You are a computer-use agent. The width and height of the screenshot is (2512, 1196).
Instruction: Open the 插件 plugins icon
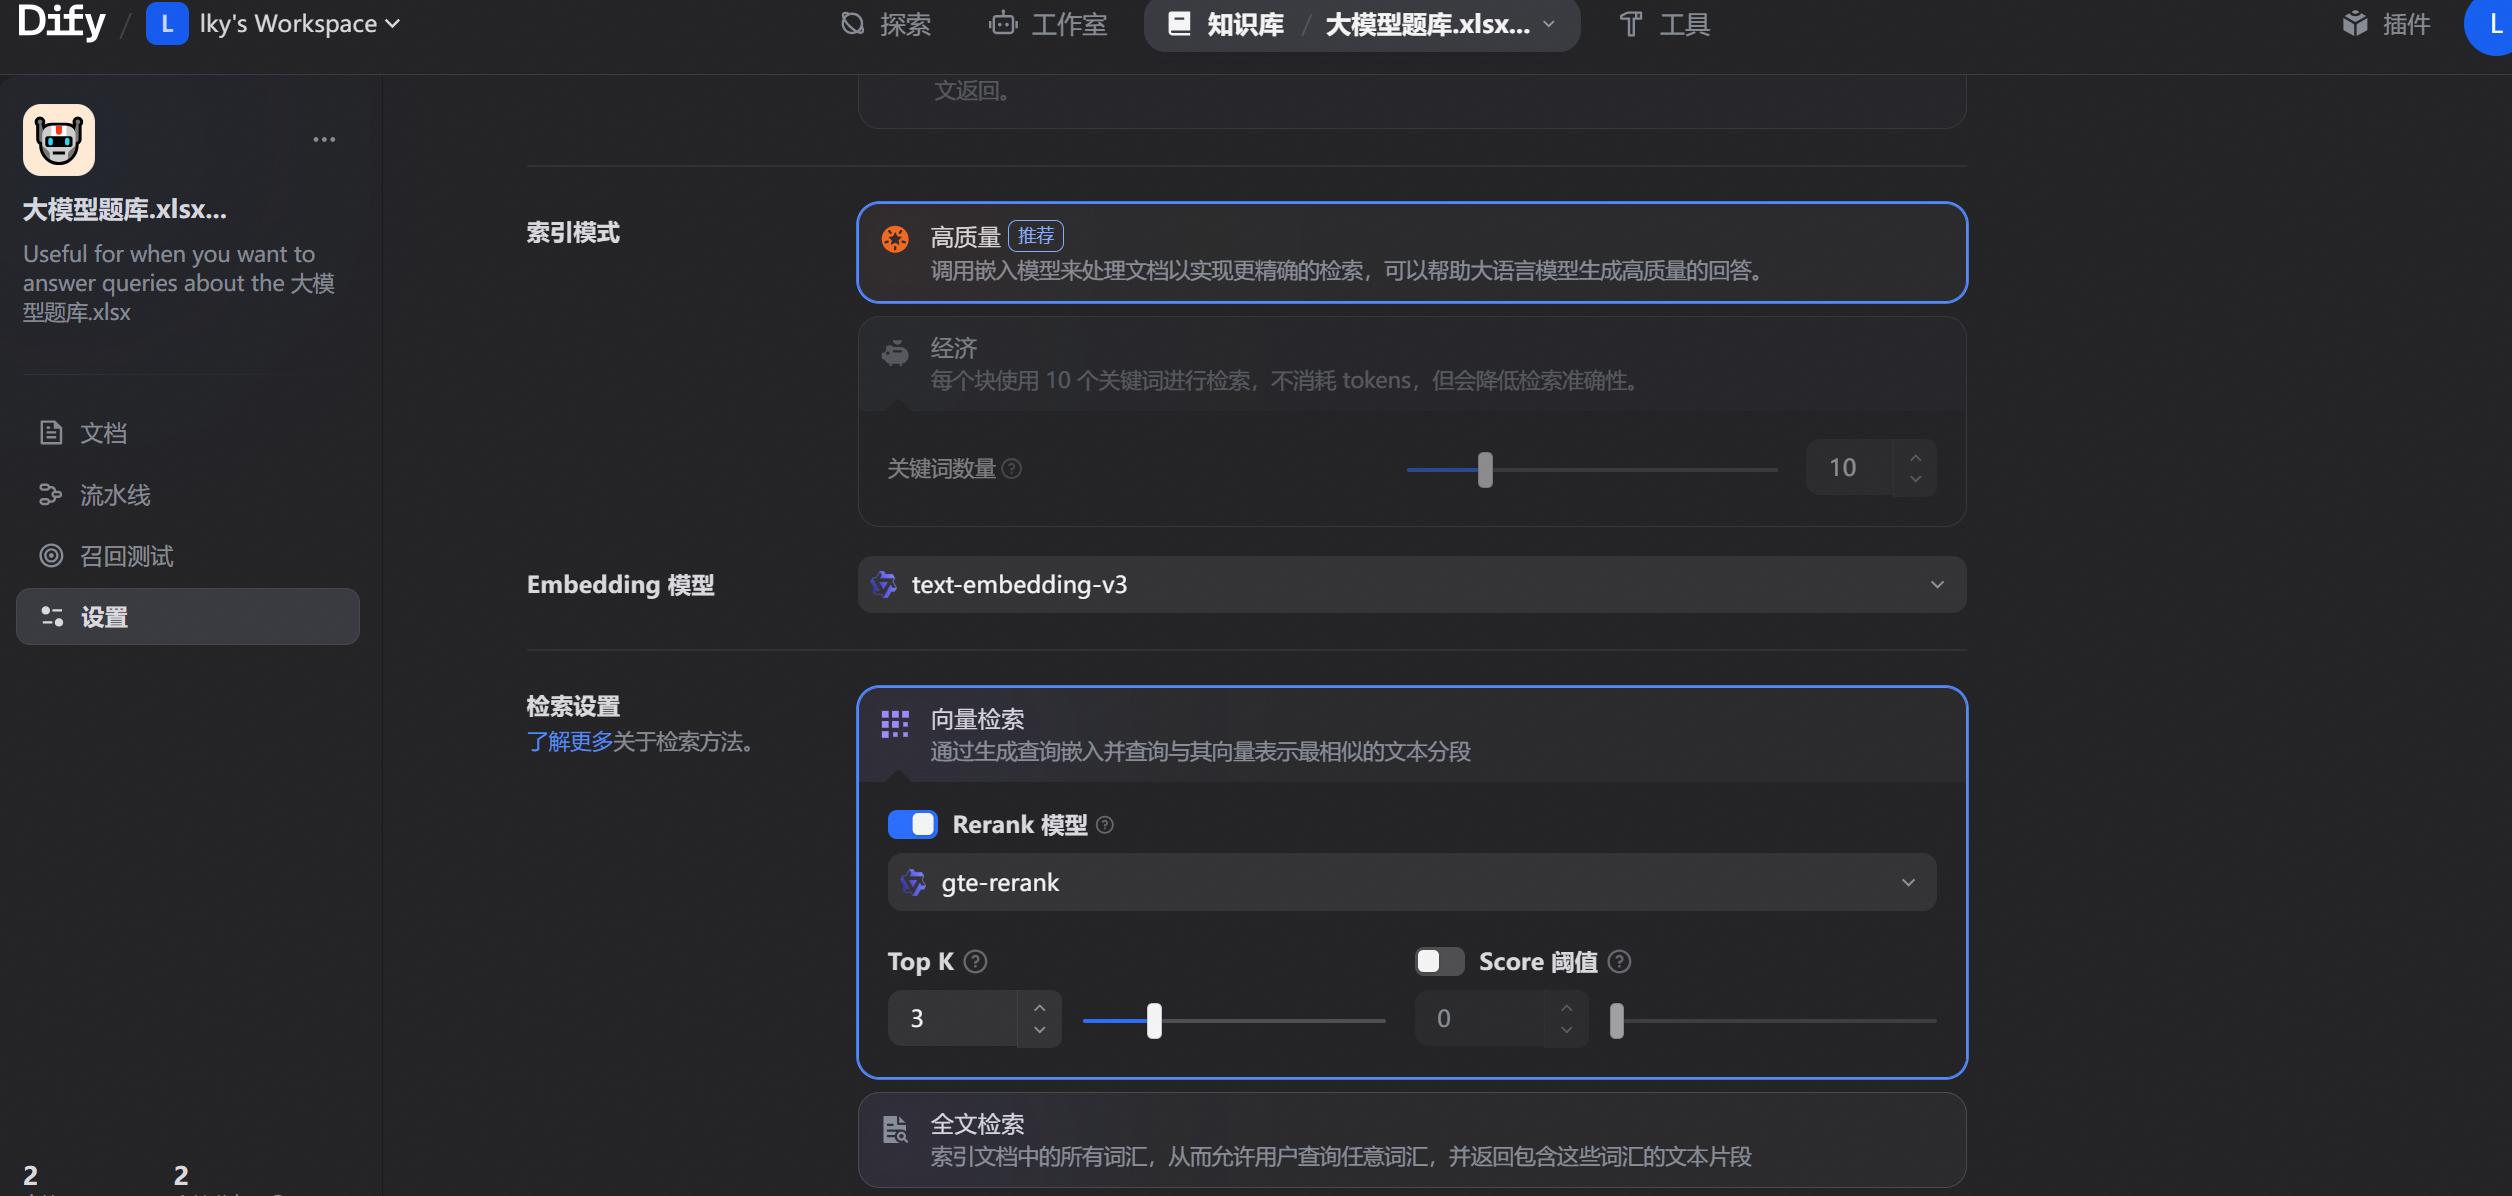2354,24
